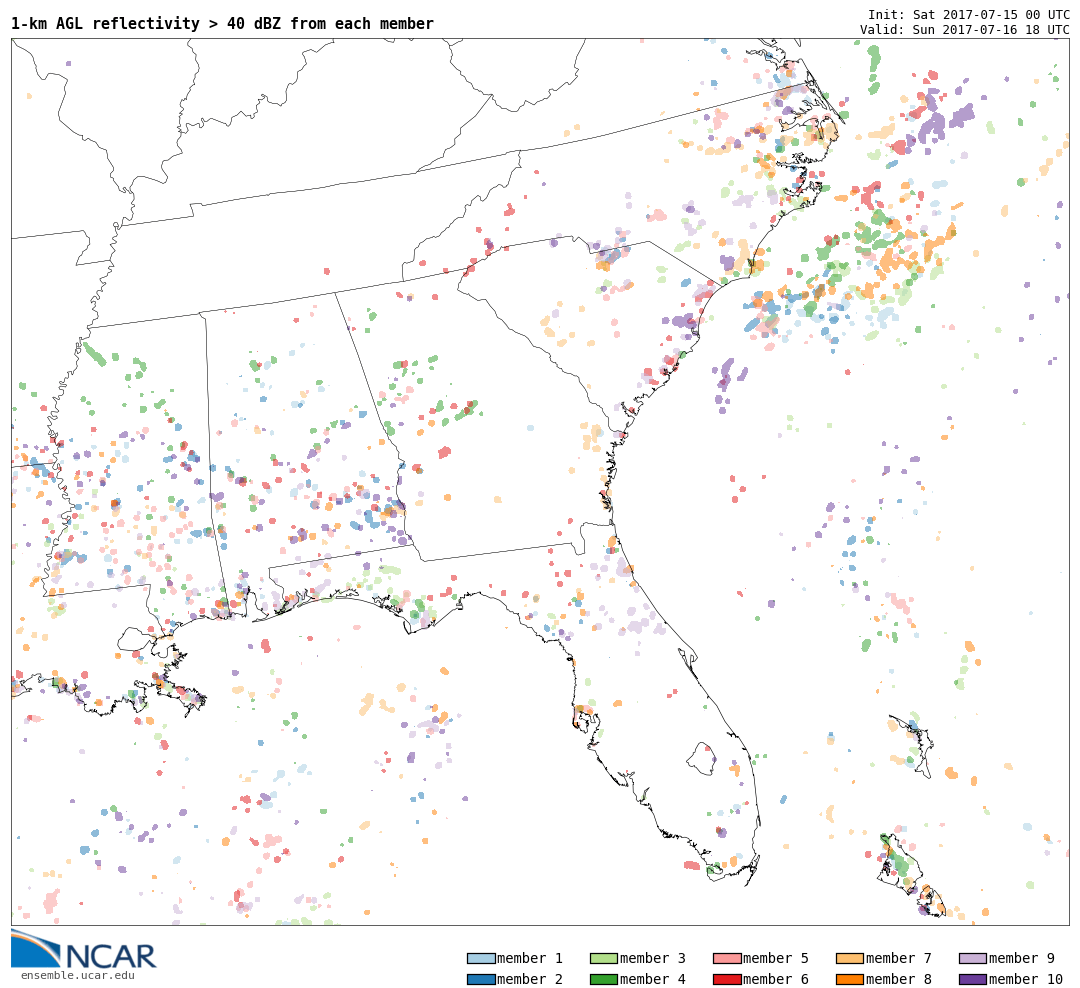1080x988 pixels.
Task: Select the 'member 1' legend label
Action: (x=530, y=958)
